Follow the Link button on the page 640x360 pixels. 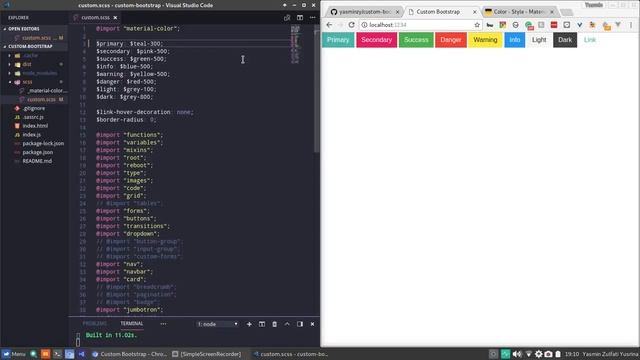click(589, 40)
